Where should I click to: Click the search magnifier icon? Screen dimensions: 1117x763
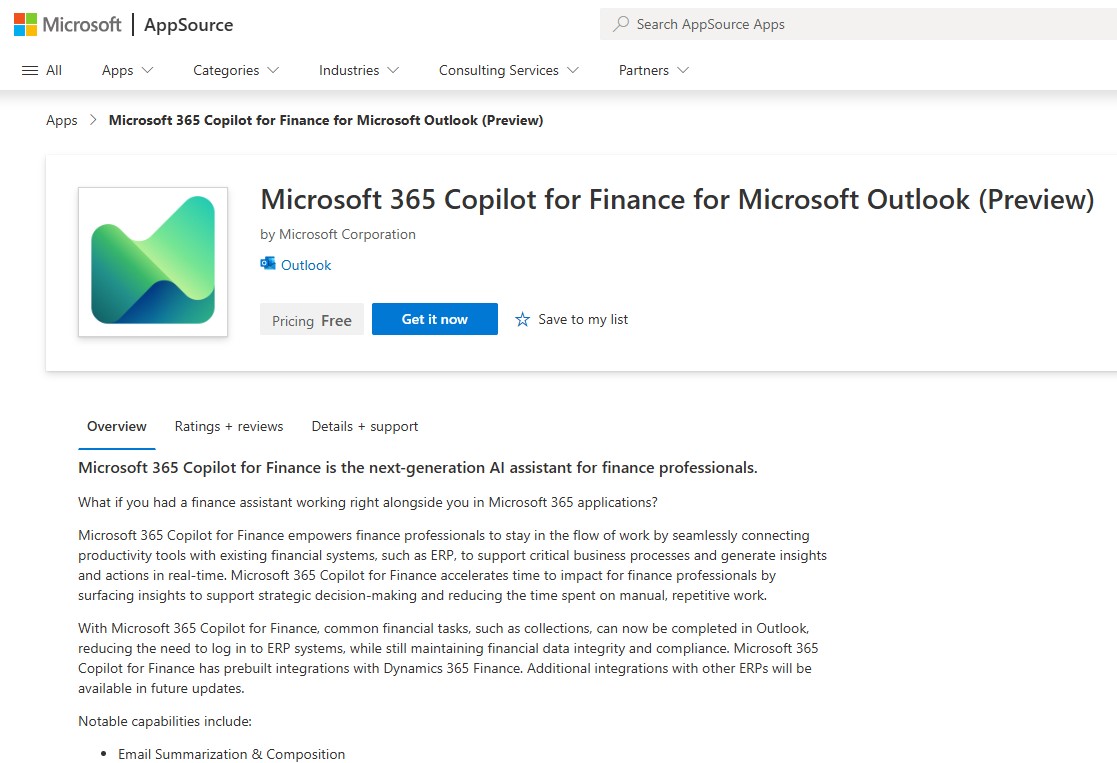pyautogui.click(x=621, y=24)
